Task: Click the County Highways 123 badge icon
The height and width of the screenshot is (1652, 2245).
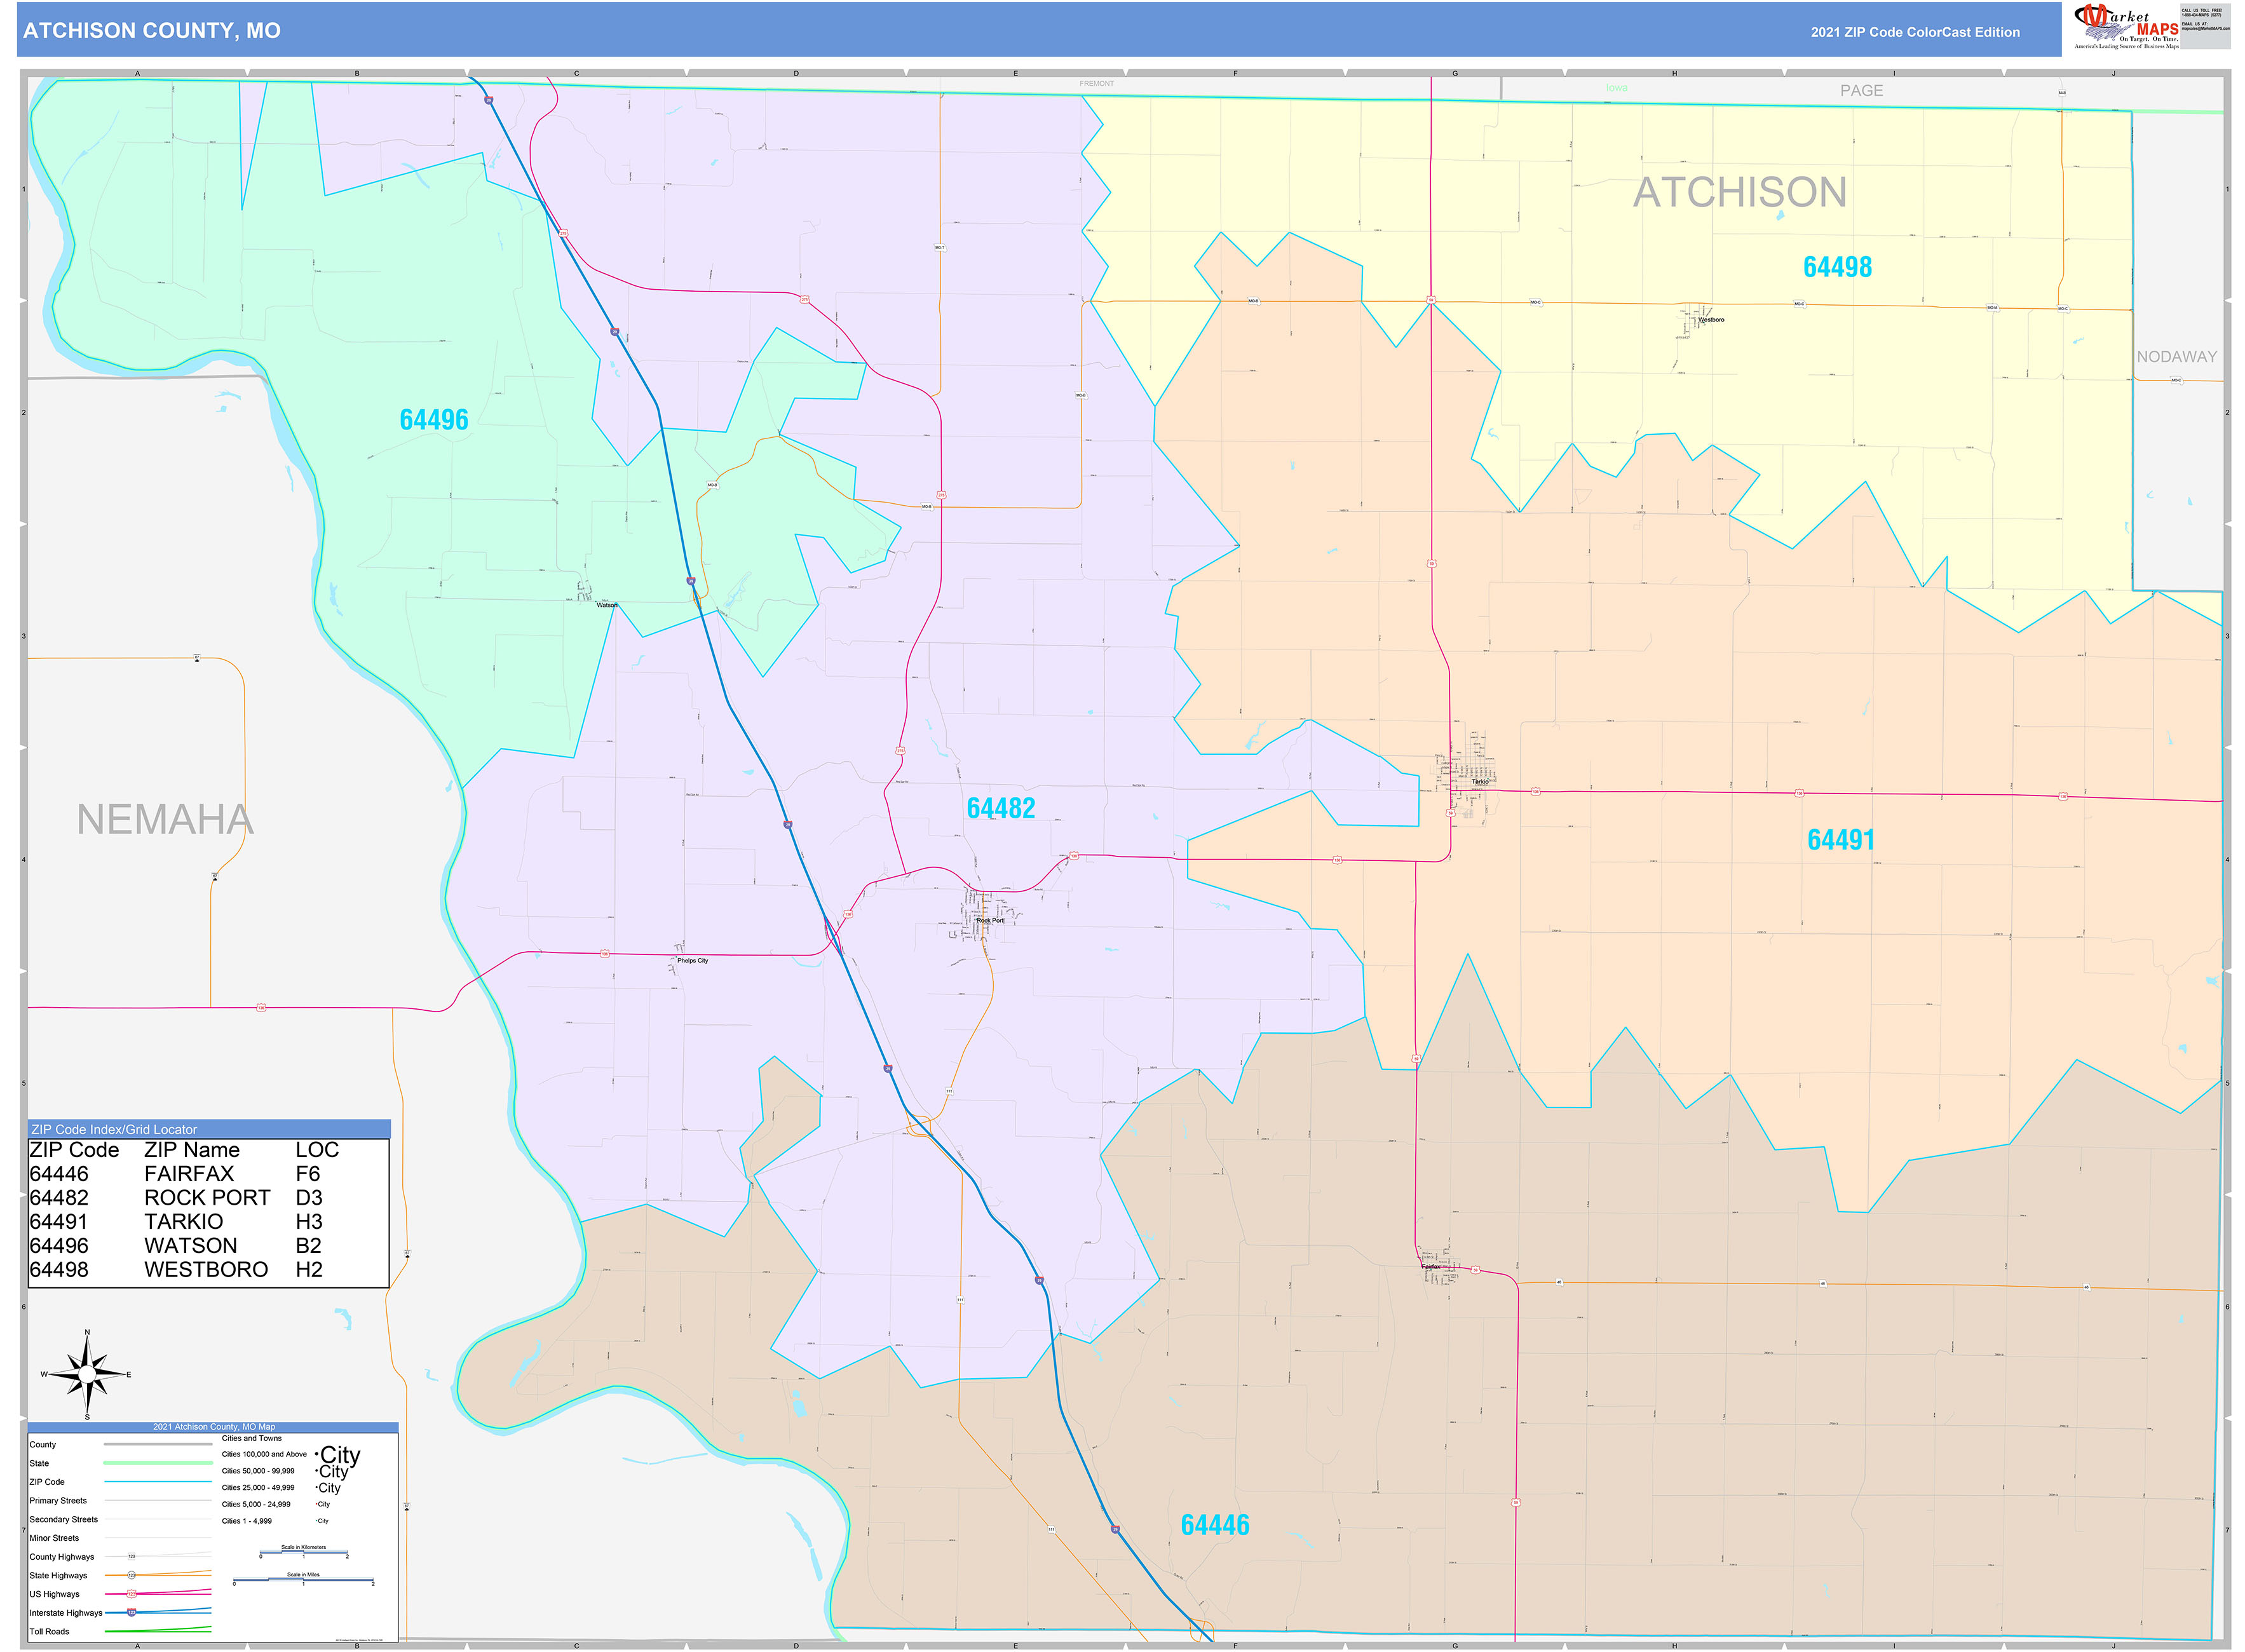Action: (132, 1557)
